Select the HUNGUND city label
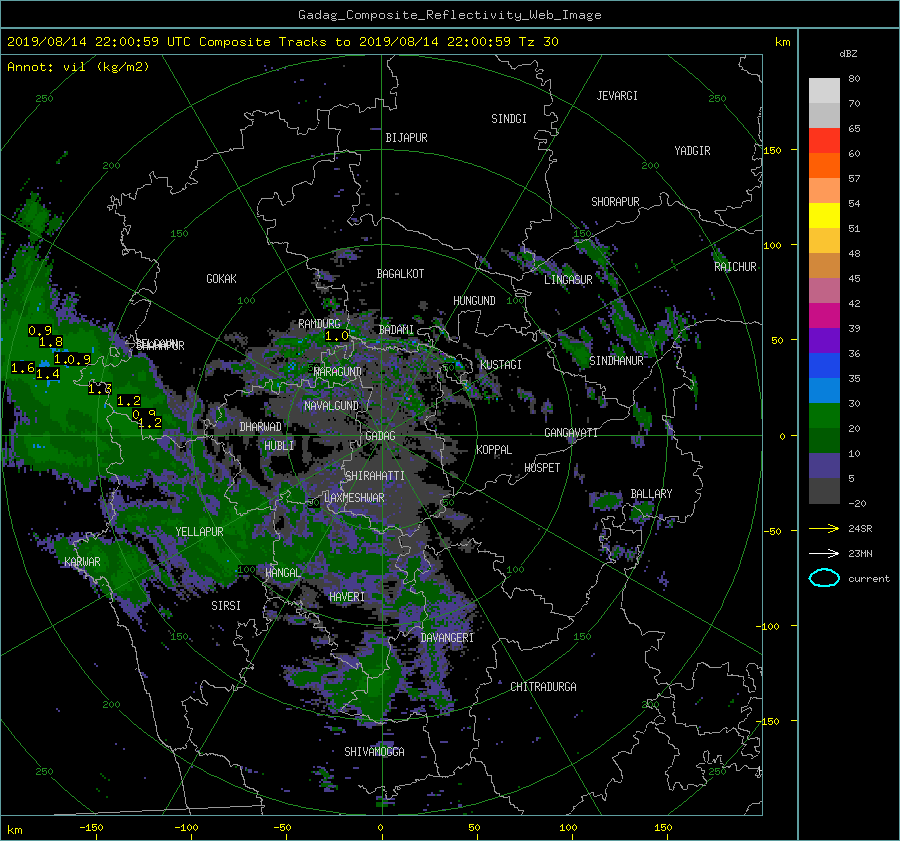 point(474,301)
